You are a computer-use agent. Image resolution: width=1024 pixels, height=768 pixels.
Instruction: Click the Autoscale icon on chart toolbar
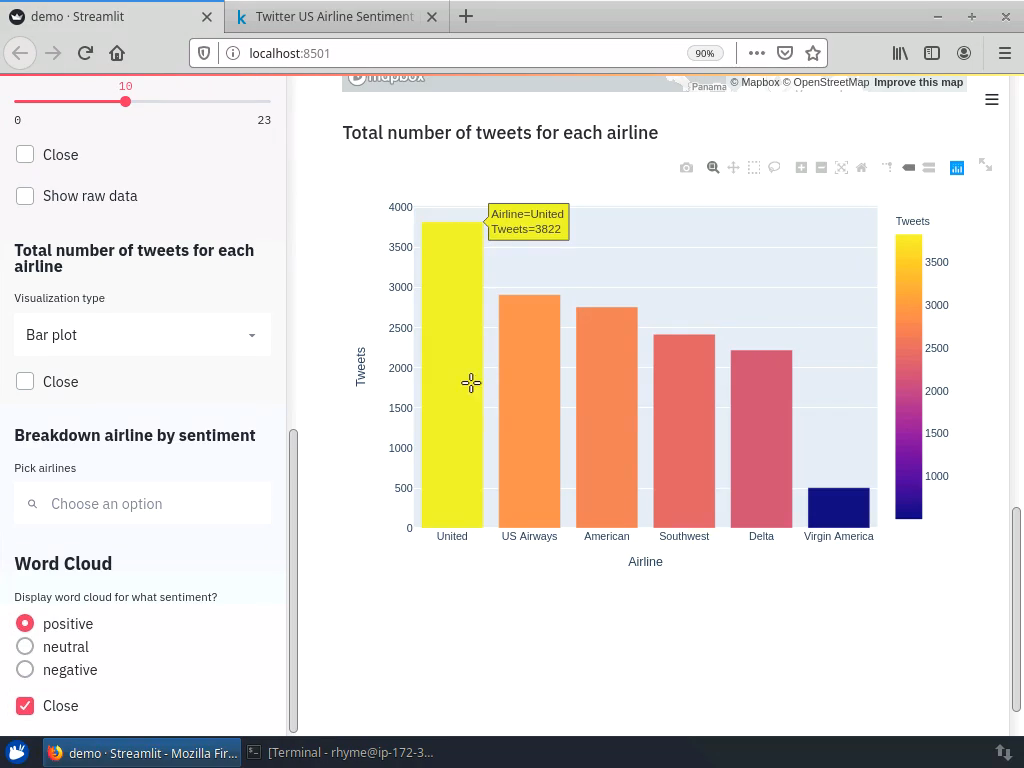point(841,168)
